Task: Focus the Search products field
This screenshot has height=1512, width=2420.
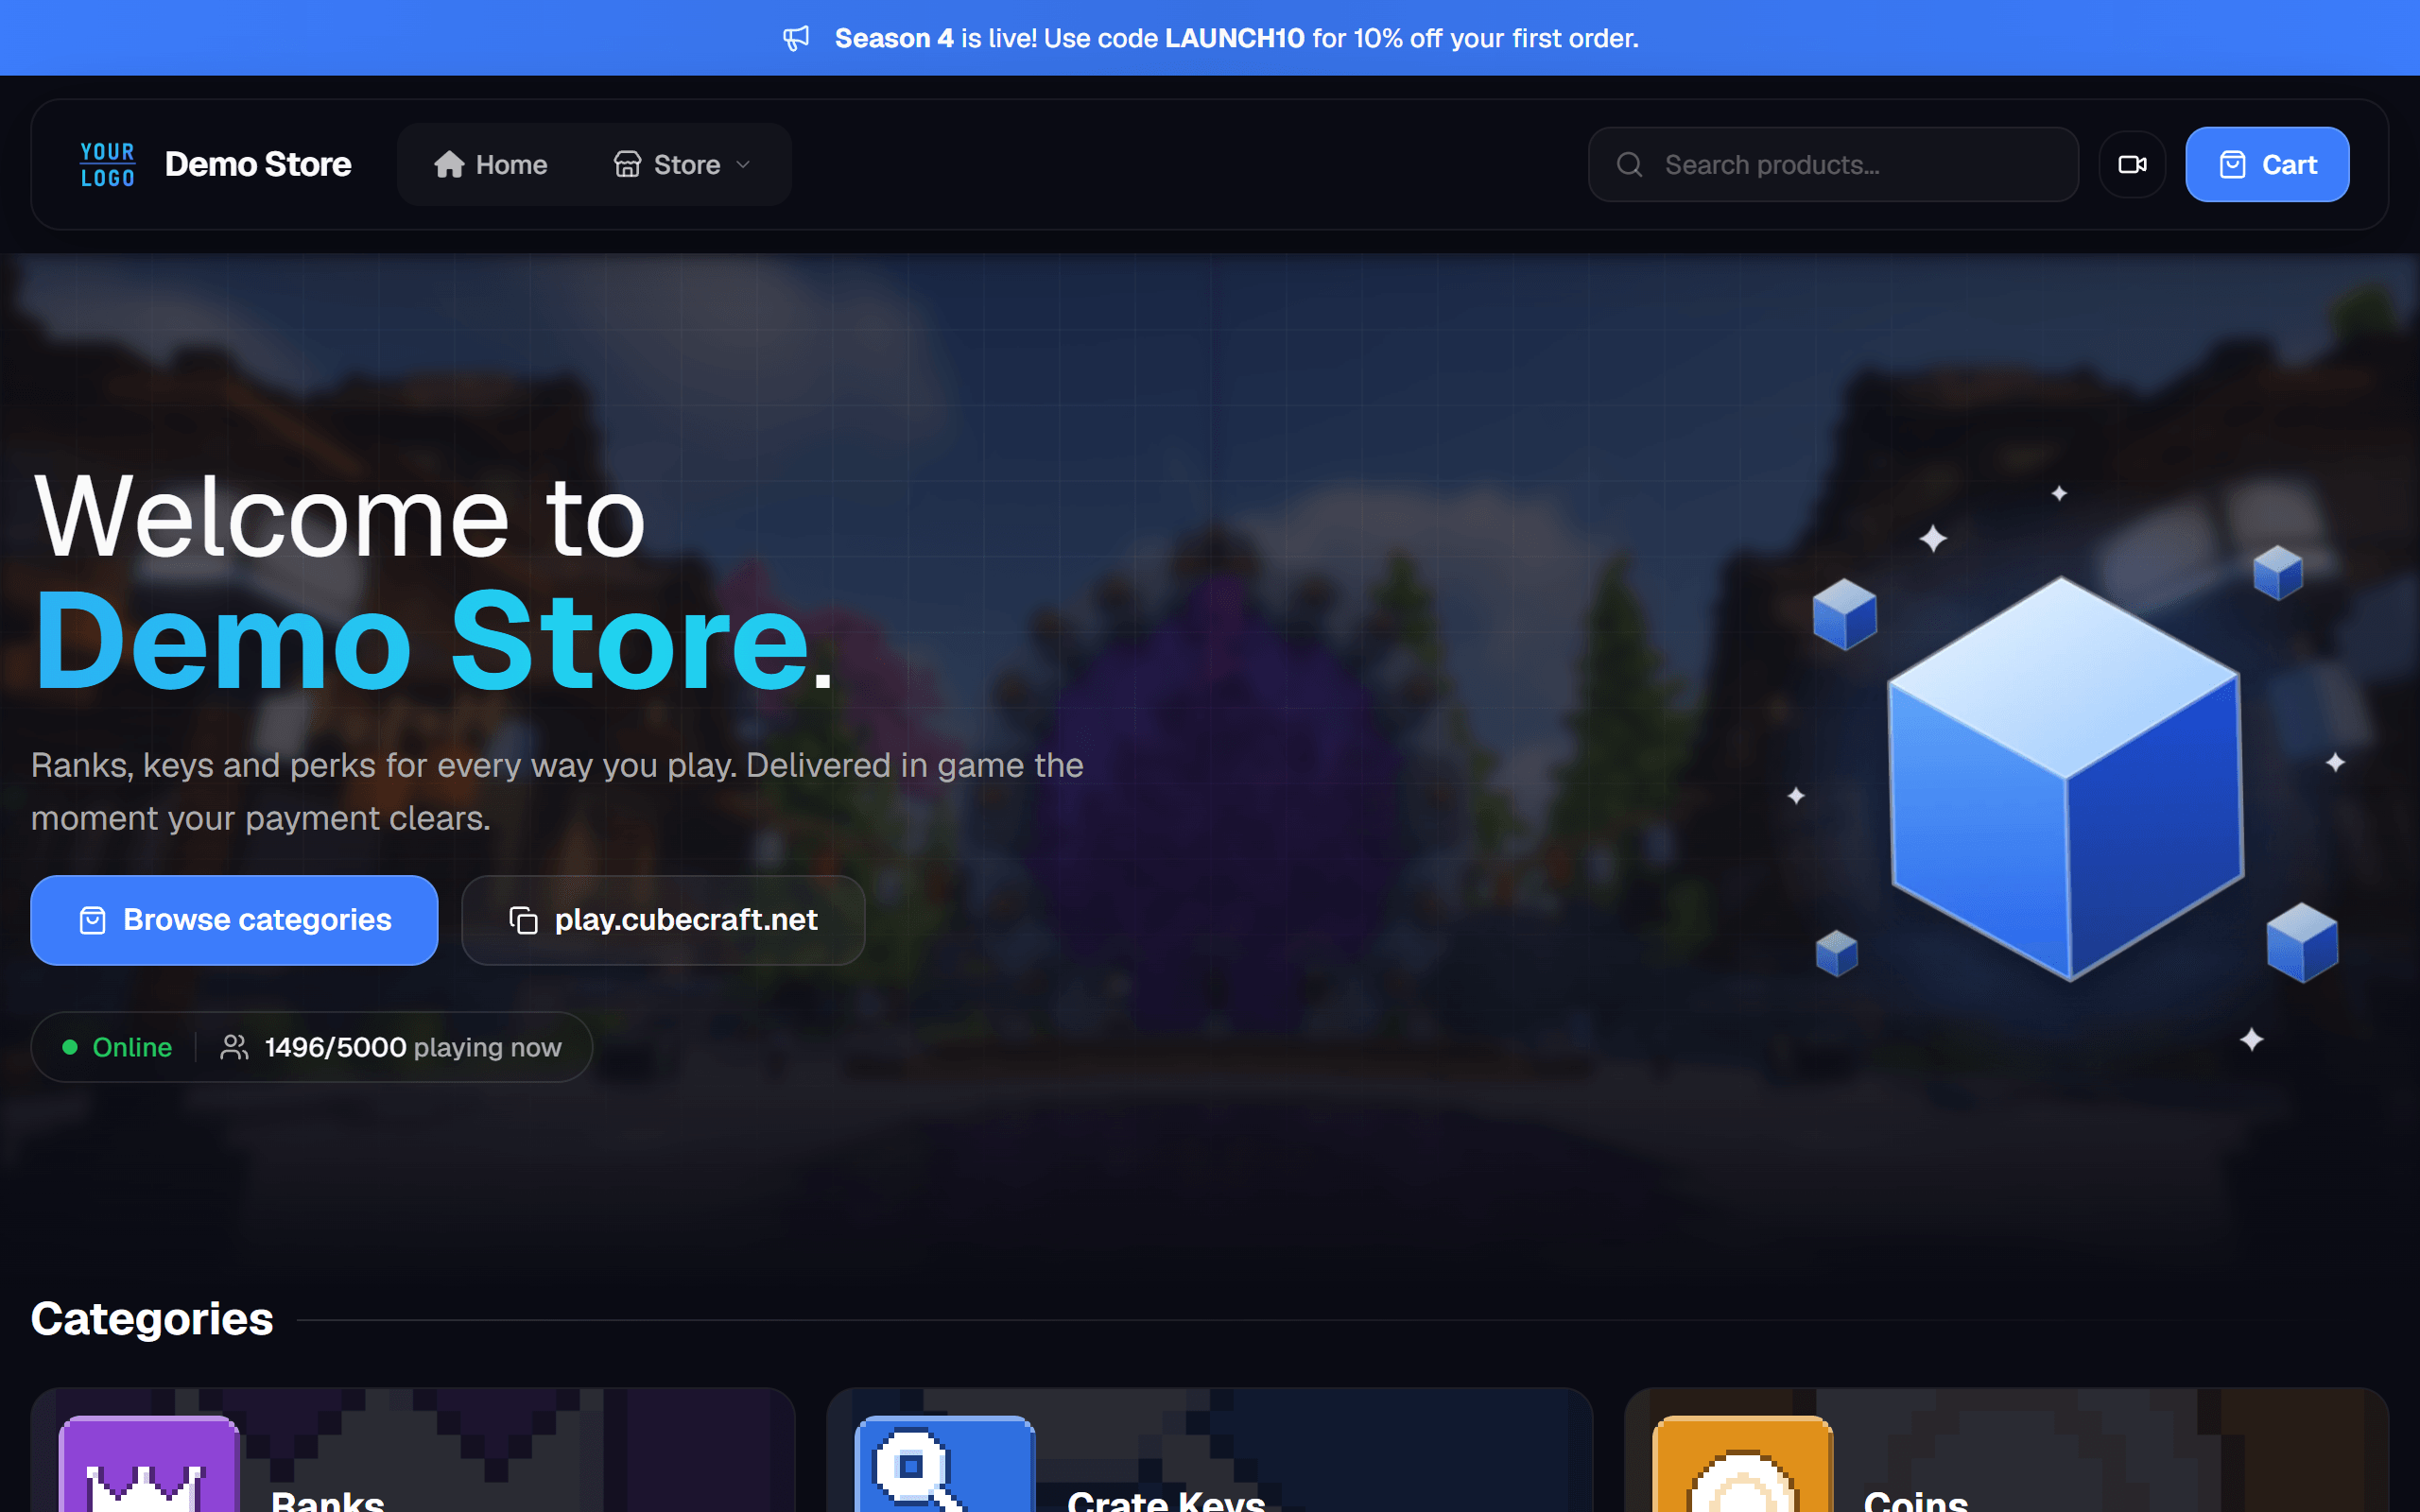Action: 1833,165
